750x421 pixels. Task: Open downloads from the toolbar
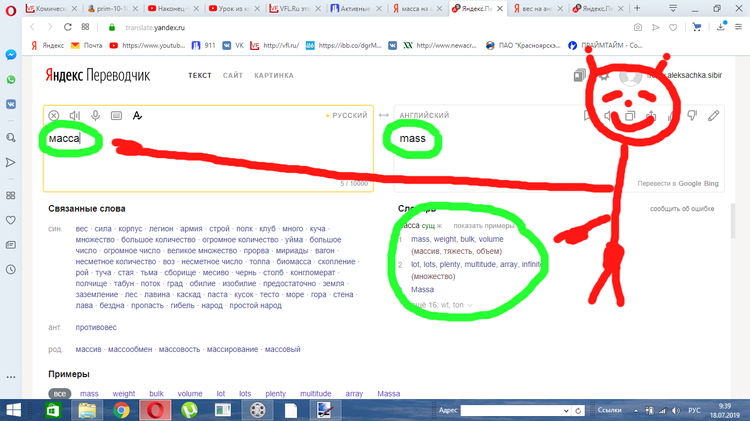721,27
